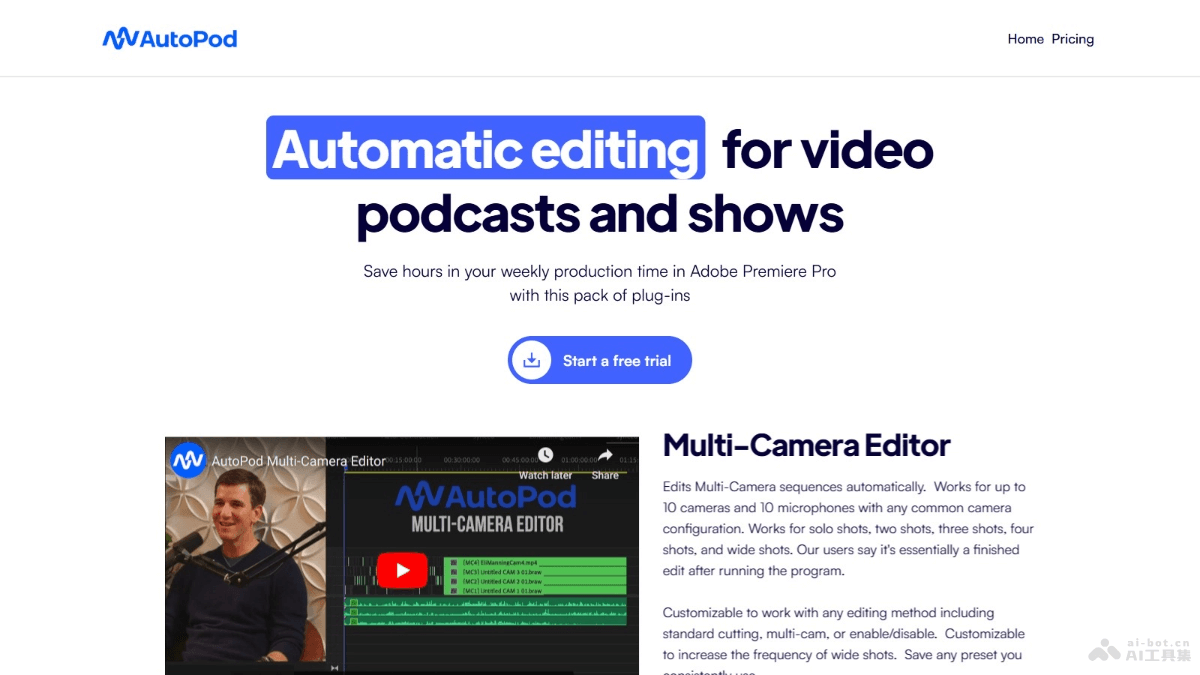Click the 00:30:00:00 timeline ruler mark
The height and width of the screenshot is (675, 1200).
[460, 460]
